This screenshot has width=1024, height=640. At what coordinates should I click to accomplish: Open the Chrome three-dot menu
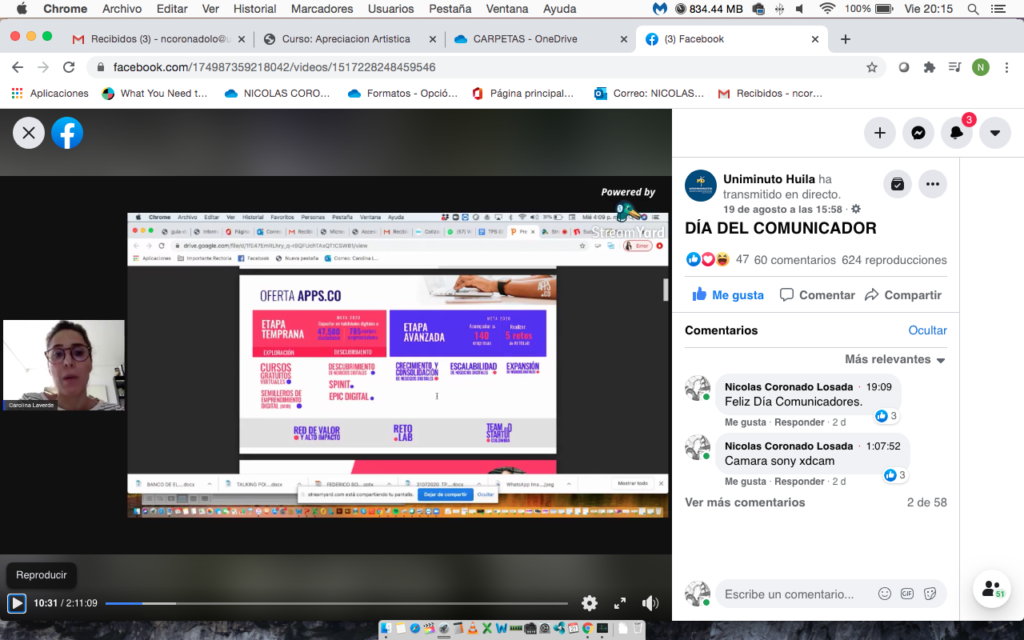(1006, 67)
